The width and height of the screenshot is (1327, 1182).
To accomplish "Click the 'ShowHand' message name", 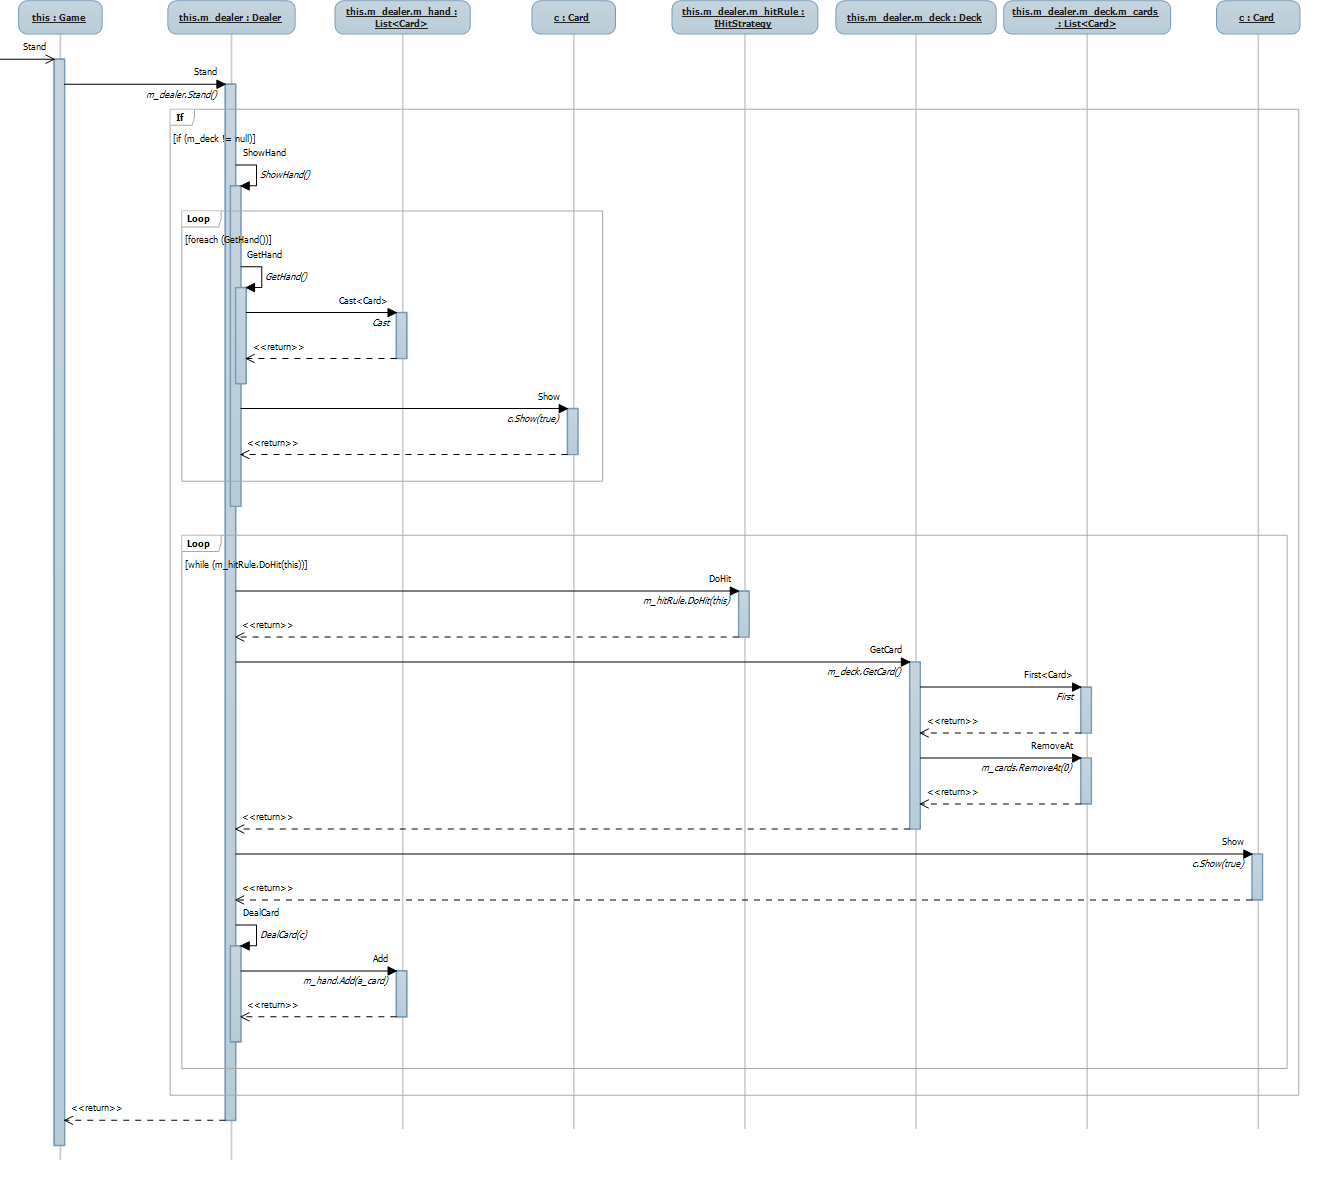I will pos(264,153).
